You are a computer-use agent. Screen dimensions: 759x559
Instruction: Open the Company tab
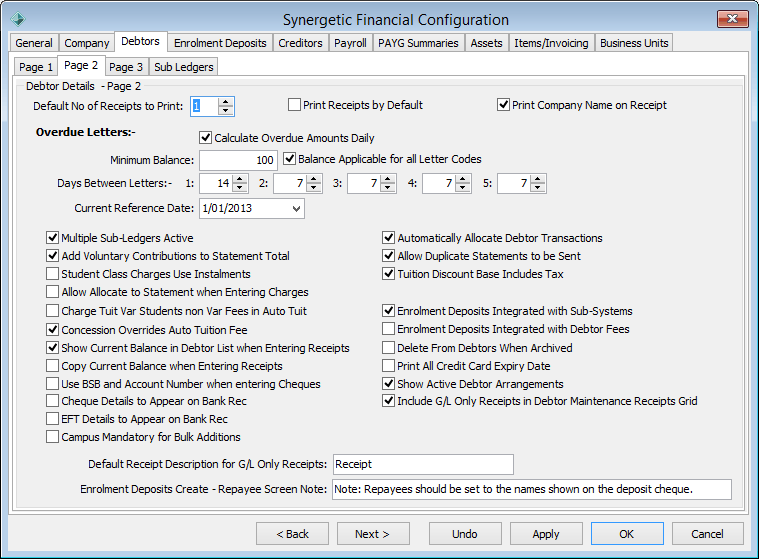click(87, 43)
